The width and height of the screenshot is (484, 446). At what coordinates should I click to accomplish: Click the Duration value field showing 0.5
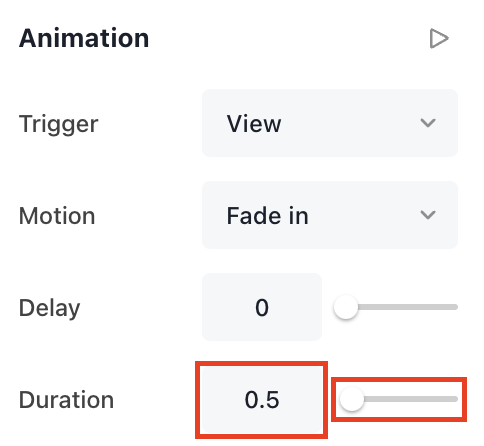262,399
